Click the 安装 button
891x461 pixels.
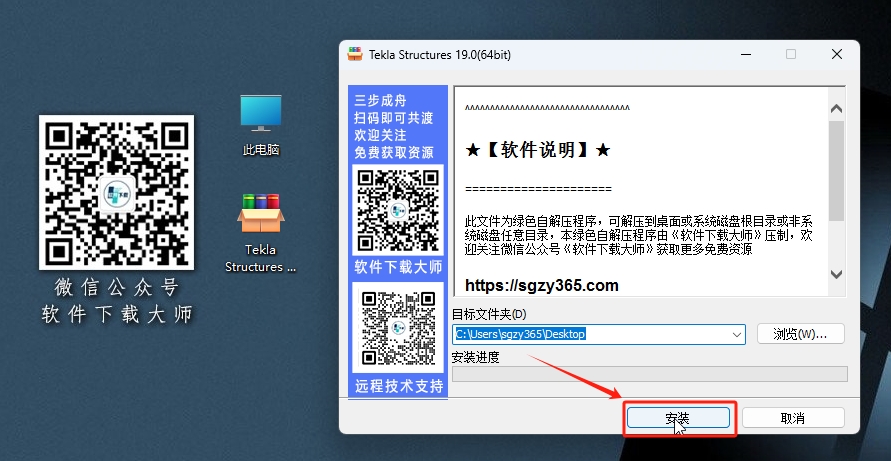[x=678, y=418]
